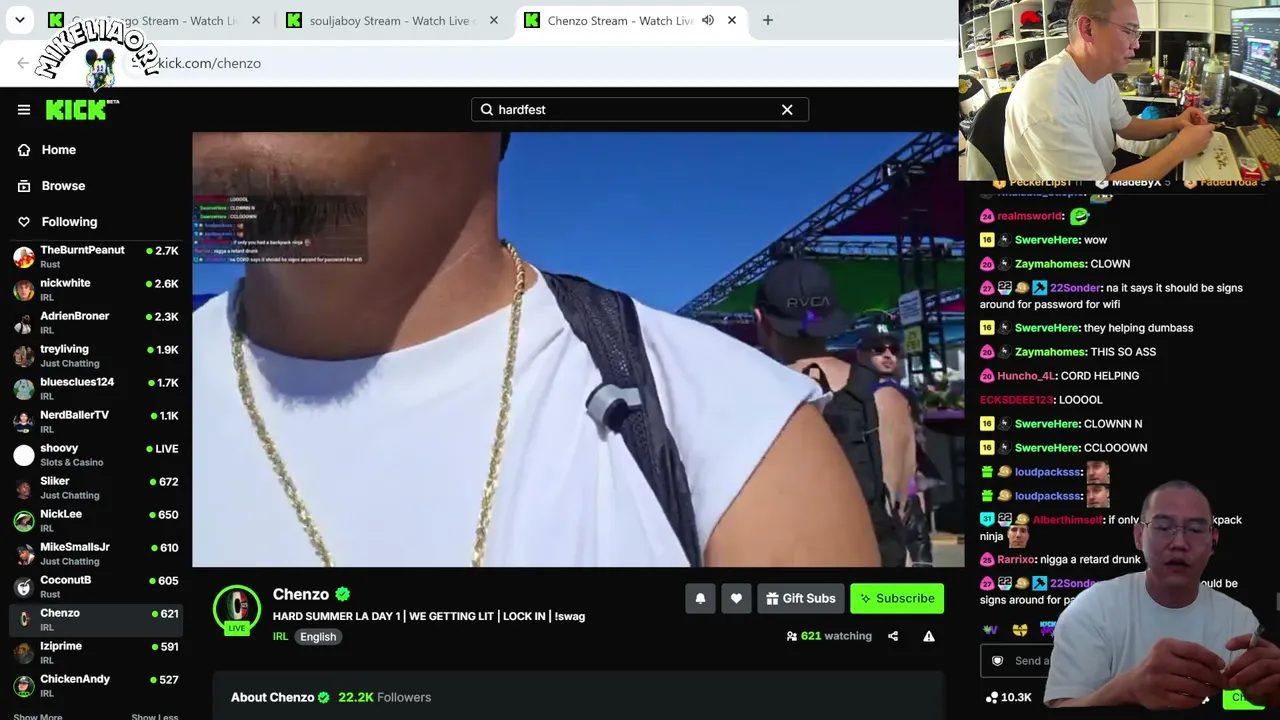Open Sliker channel

[x=96, y=488]
